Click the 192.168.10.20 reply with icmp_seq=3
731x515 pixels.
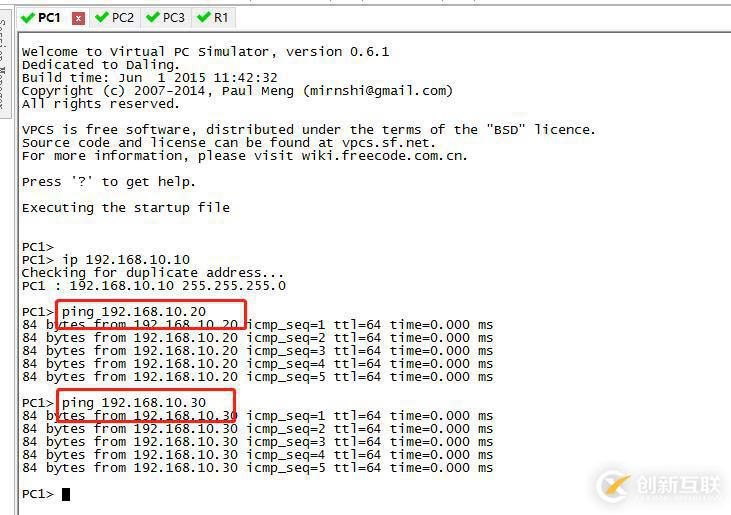tap(257, 350)
